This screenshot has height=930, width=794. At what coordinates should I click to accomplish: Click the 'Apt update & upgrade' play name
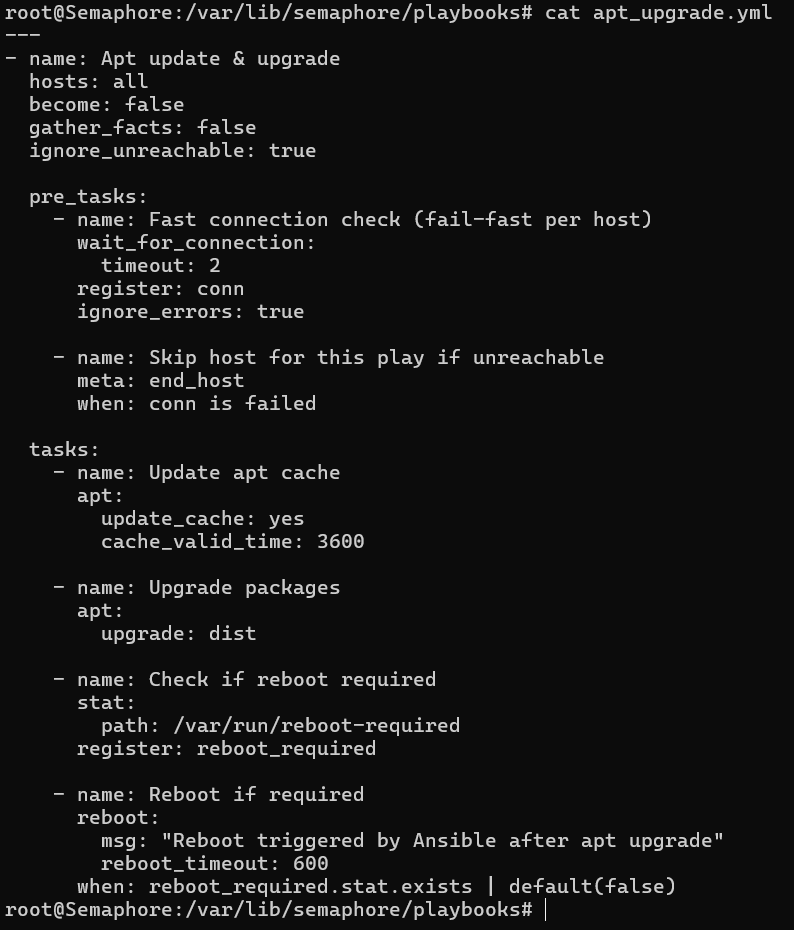pyautogui.click(x=244, y=59)
